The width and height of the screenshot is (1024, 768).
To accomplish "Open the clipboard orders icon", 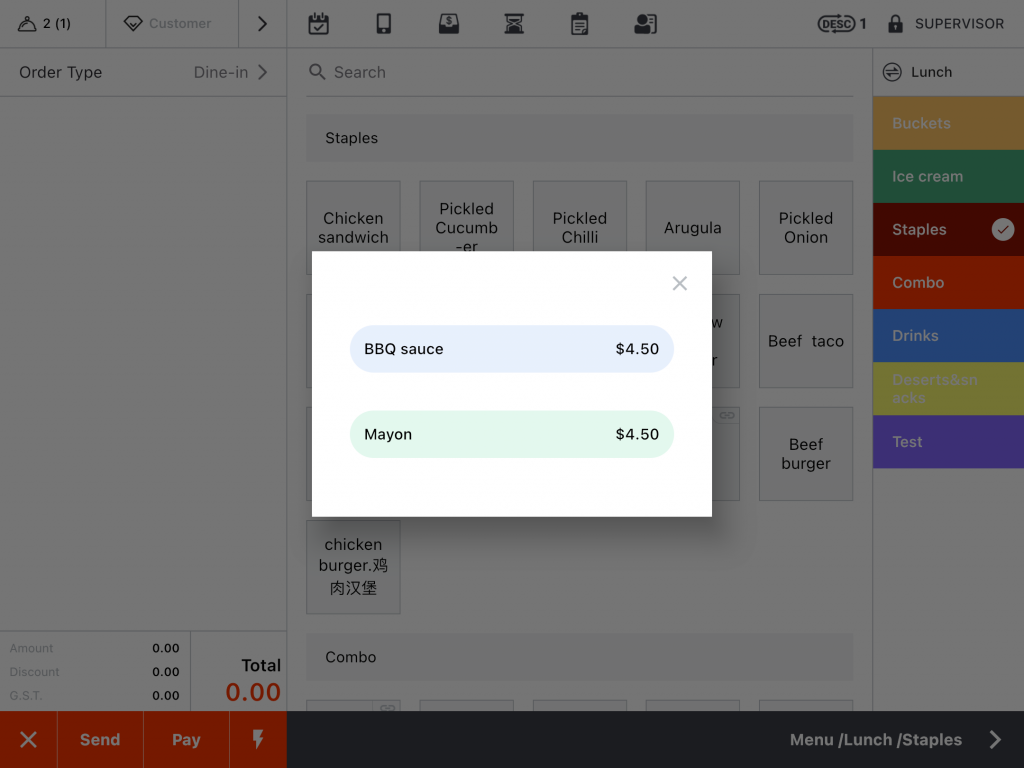I will point(579,24).
